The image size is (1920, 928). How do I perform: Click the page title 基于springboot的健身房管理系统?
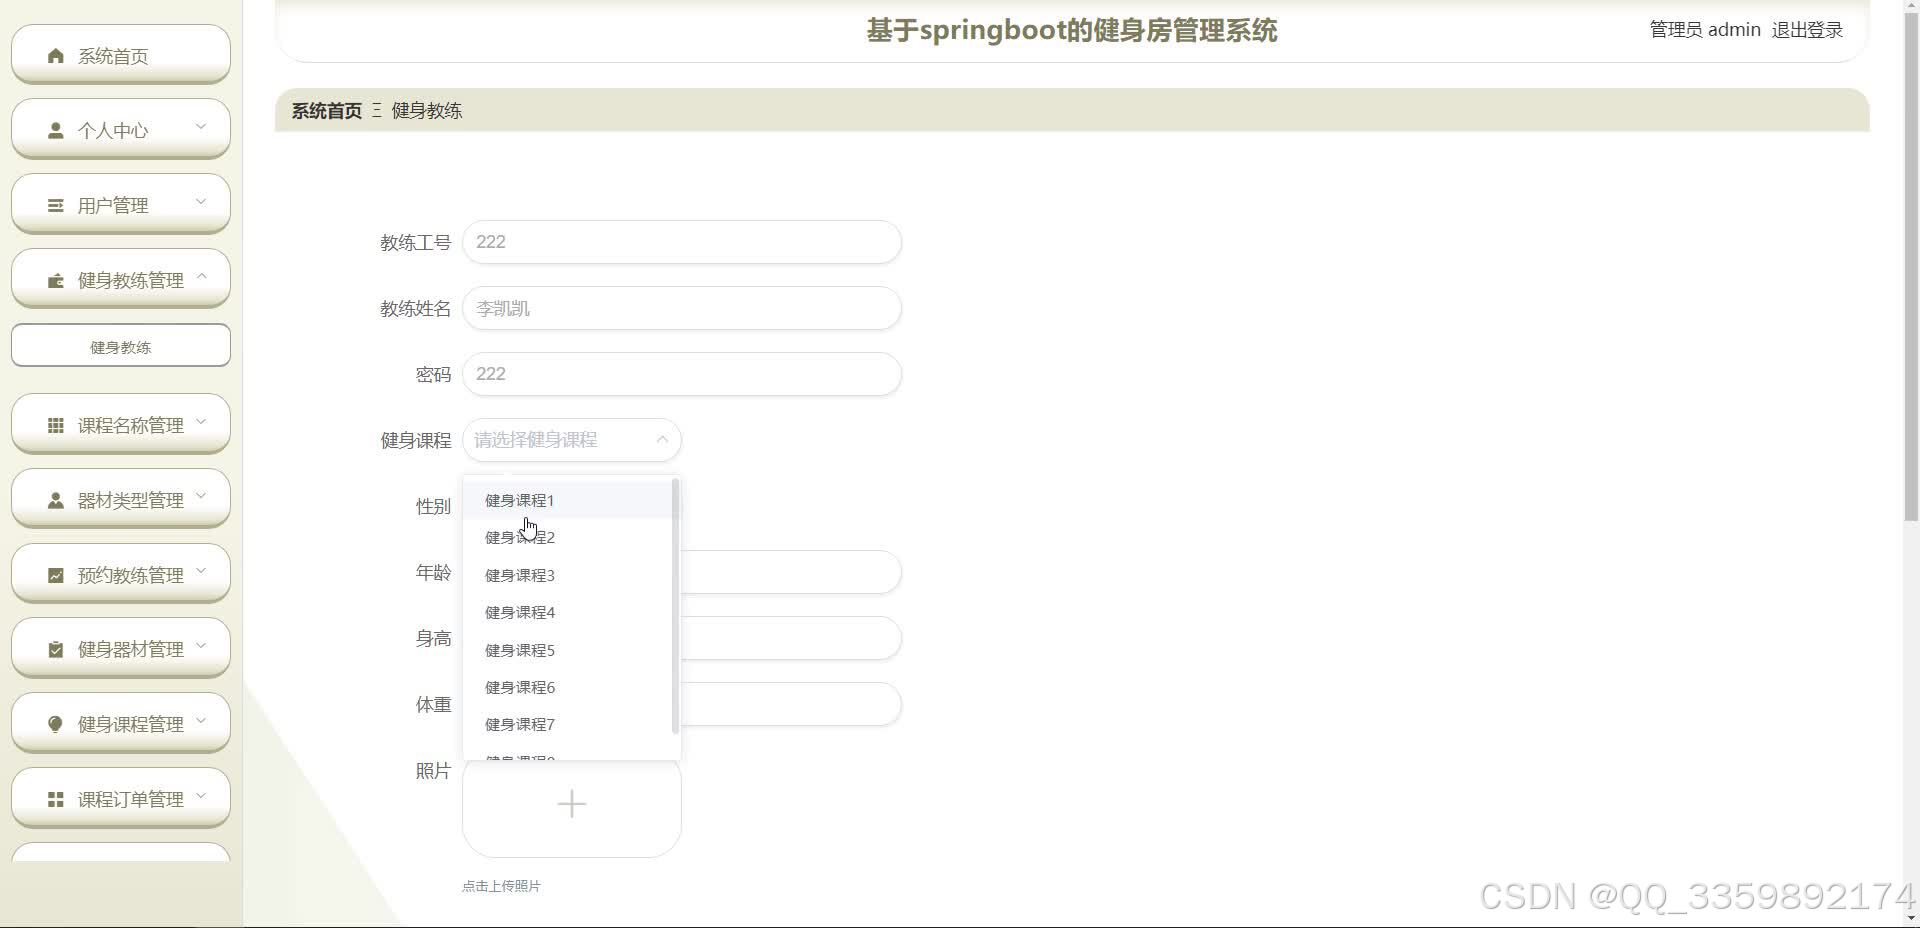1071,30
